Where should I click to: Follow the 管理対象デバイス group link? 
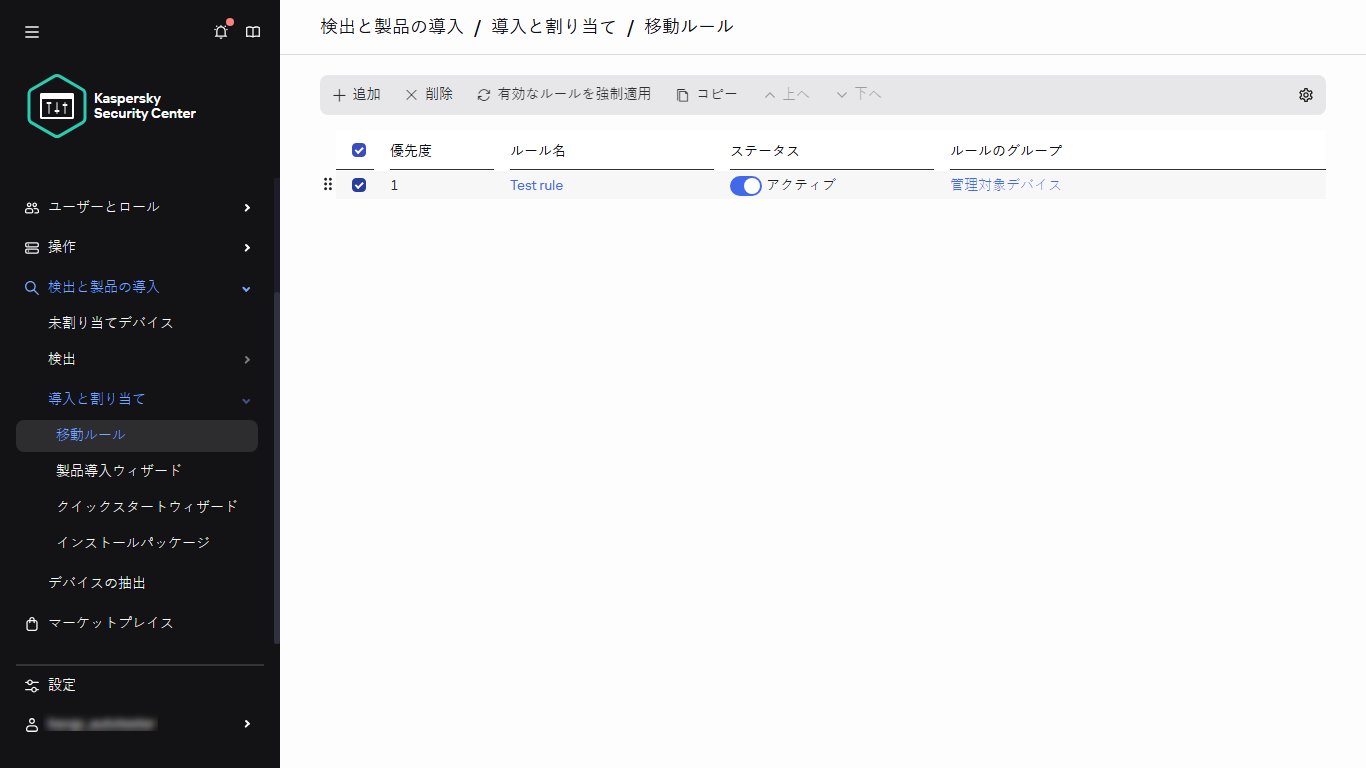pyautogui.click(x=1006, y=185)
